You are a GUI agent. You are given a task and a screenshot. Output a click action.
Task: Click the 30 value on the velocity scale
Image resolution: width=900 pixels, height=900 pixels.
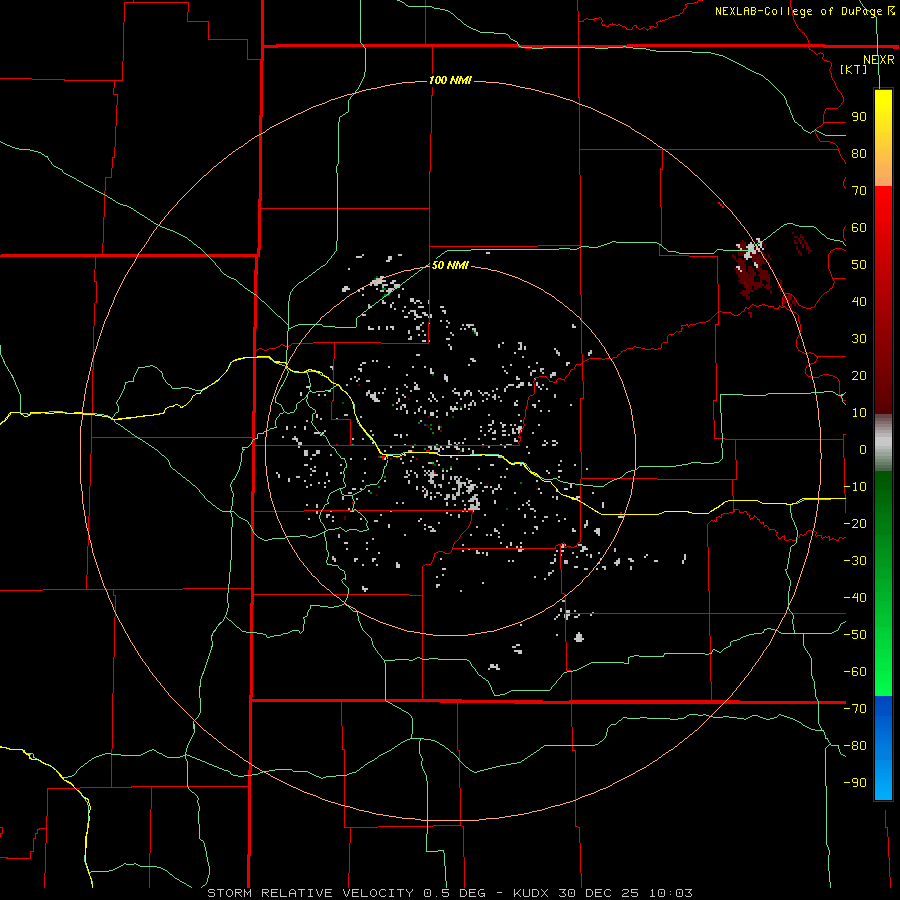[x=859, y=339]
